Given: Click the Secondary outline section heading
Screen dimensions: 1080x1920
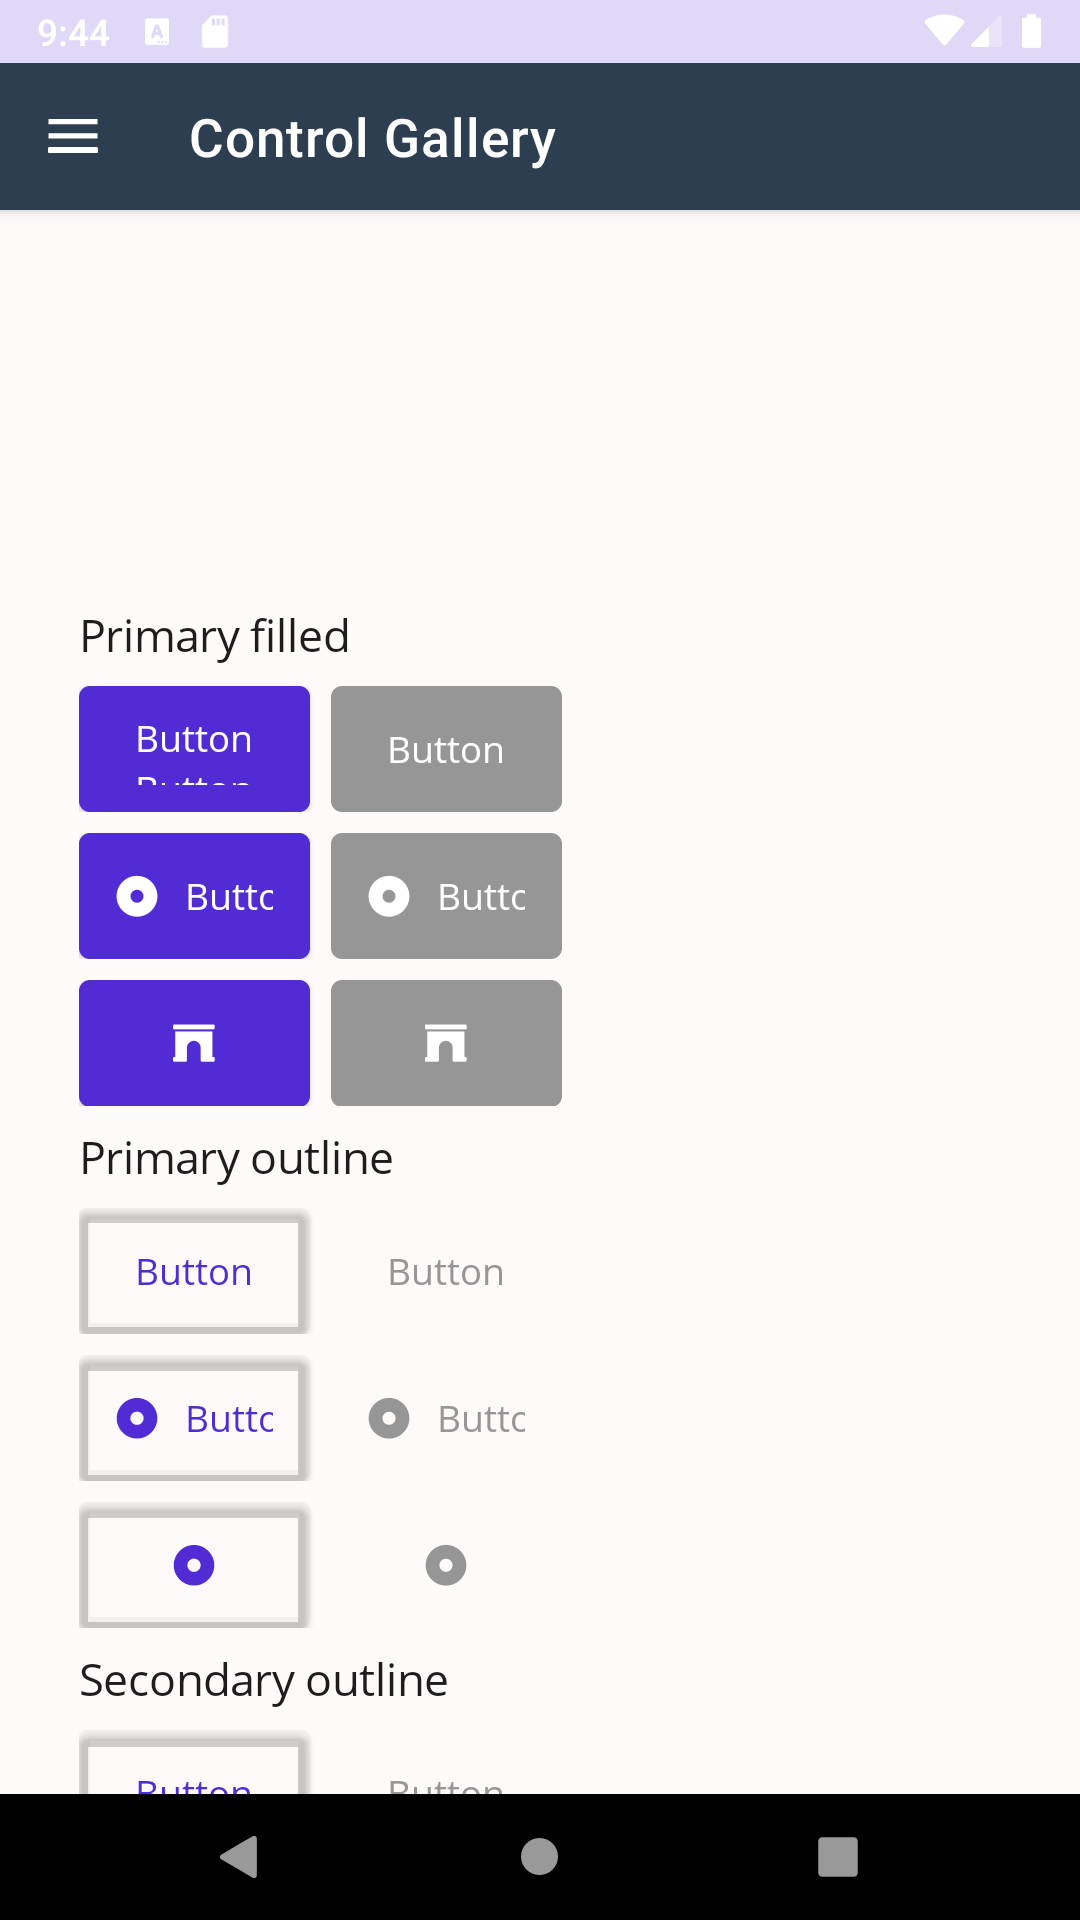Looking at the screenshot, I should (263, 1680).
